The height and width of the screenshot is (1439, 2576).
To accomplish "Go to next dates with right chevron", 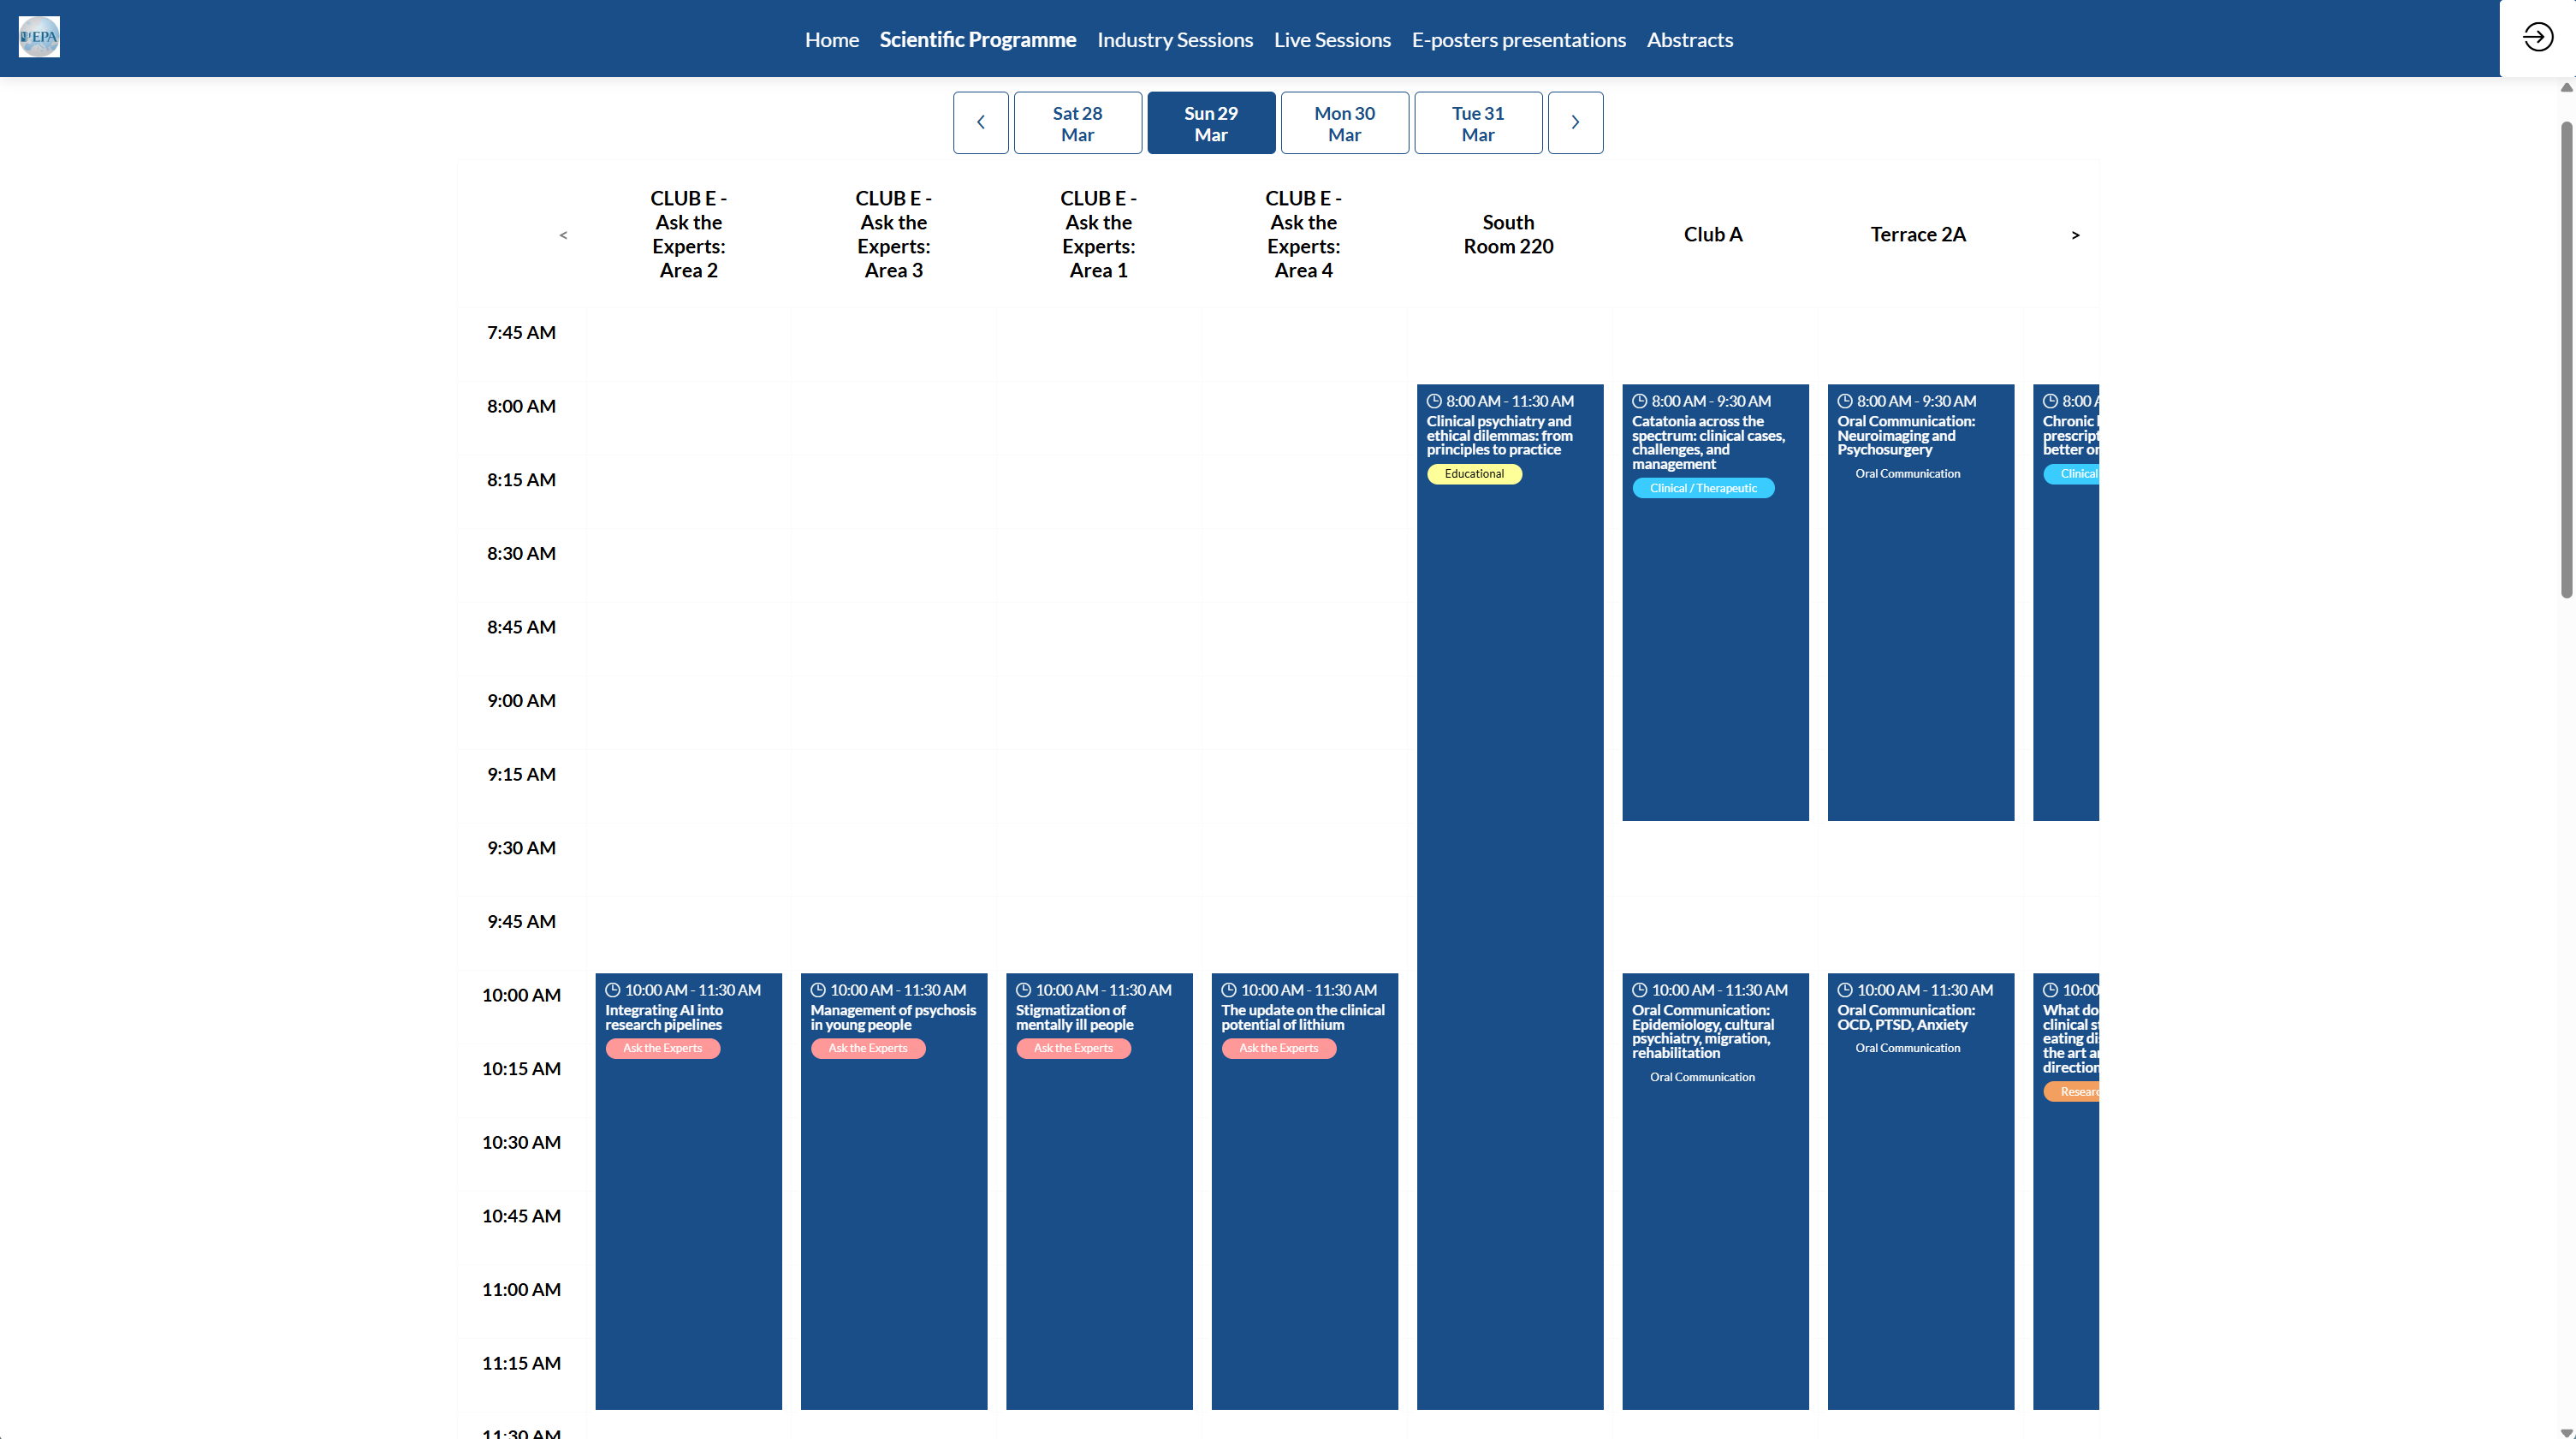I will pyautogui.click(x=1575, y=122).
